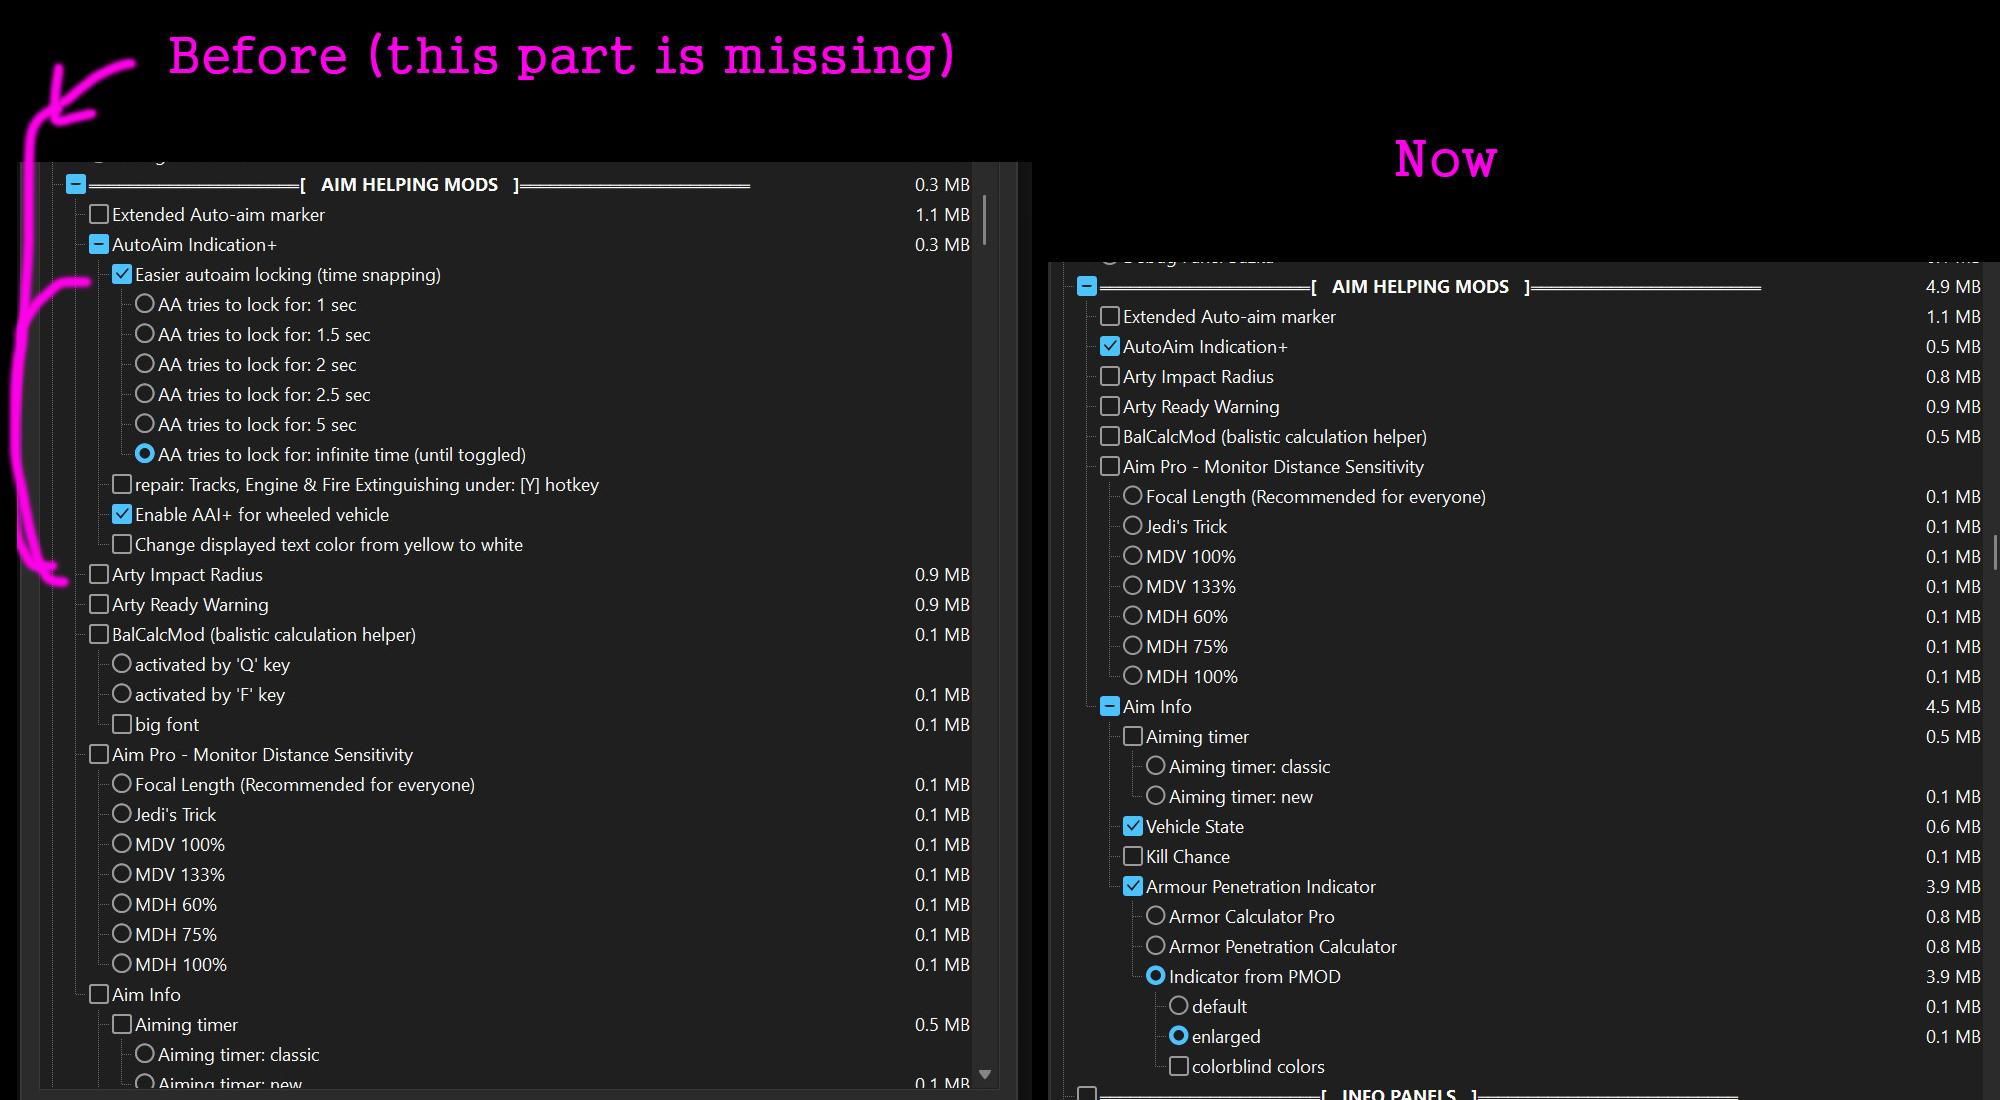
Task: Uncheck Enable AAI+ for wheeled vehicle
Action: (x=122, y=514)
